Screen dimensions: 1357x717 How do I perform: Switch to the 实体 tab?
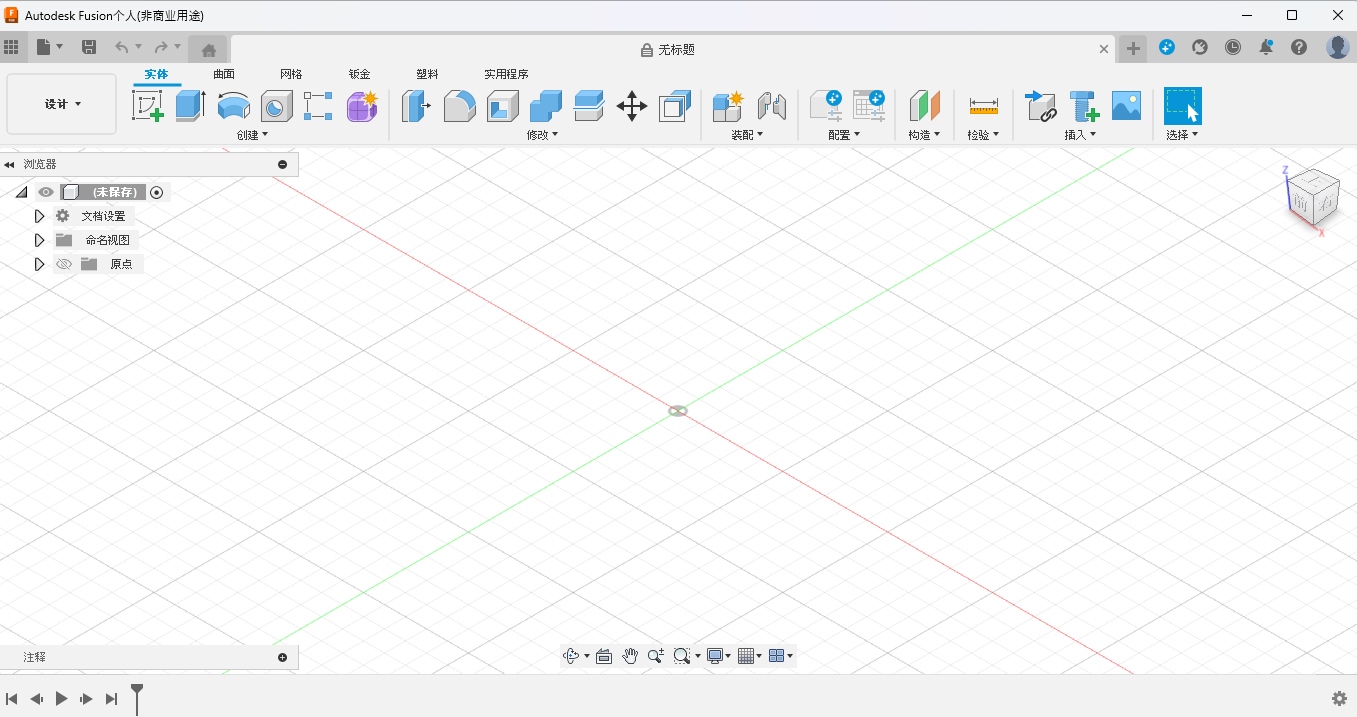click(x=156, y=74)
